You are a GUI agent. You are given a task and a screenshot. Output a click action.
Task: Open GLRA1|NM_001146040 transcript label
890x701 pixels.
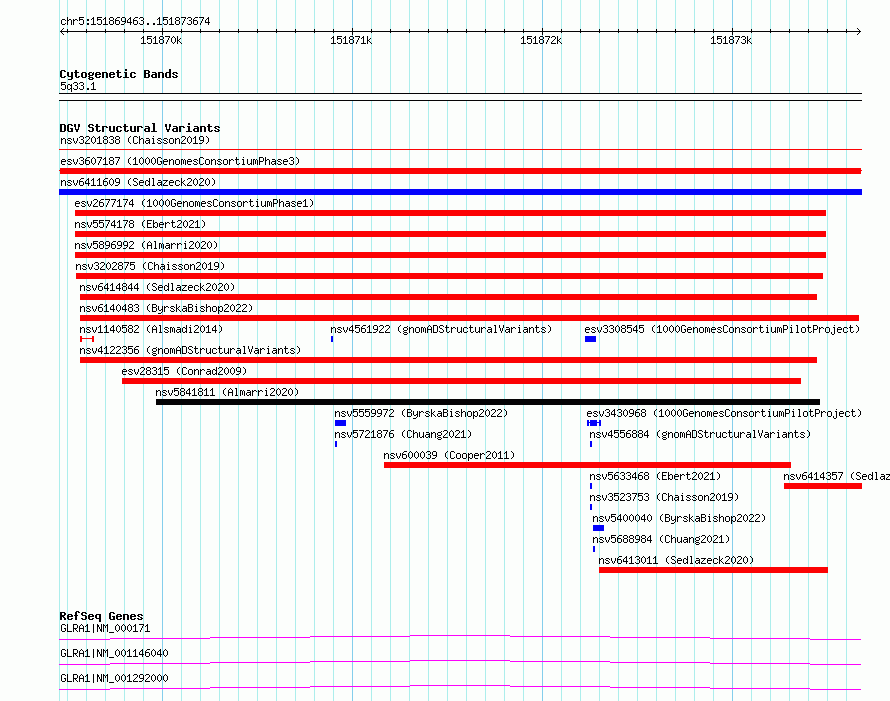click(114, 653)
